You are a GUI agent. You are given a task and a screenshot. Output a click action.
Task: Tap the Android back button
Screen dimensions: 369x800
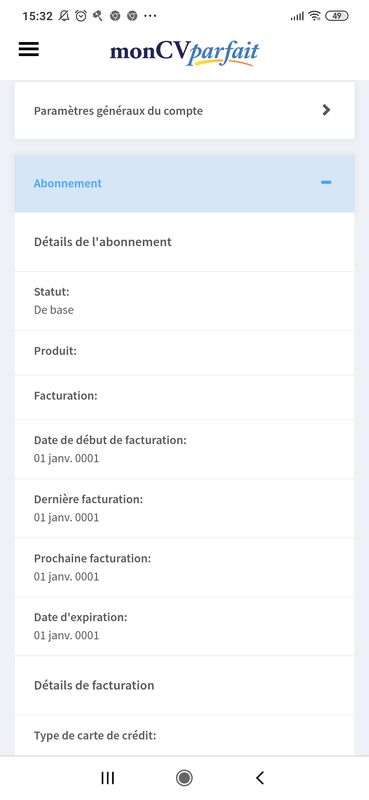(260, 778)
